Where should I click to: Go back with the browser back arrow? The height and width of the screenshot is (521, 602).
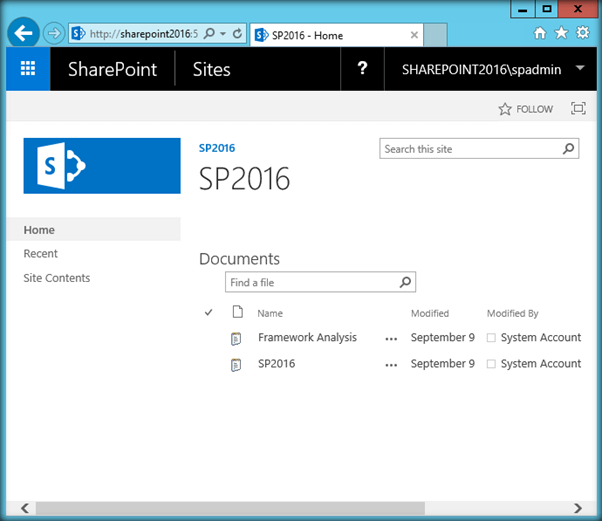(x=23, y=33)
